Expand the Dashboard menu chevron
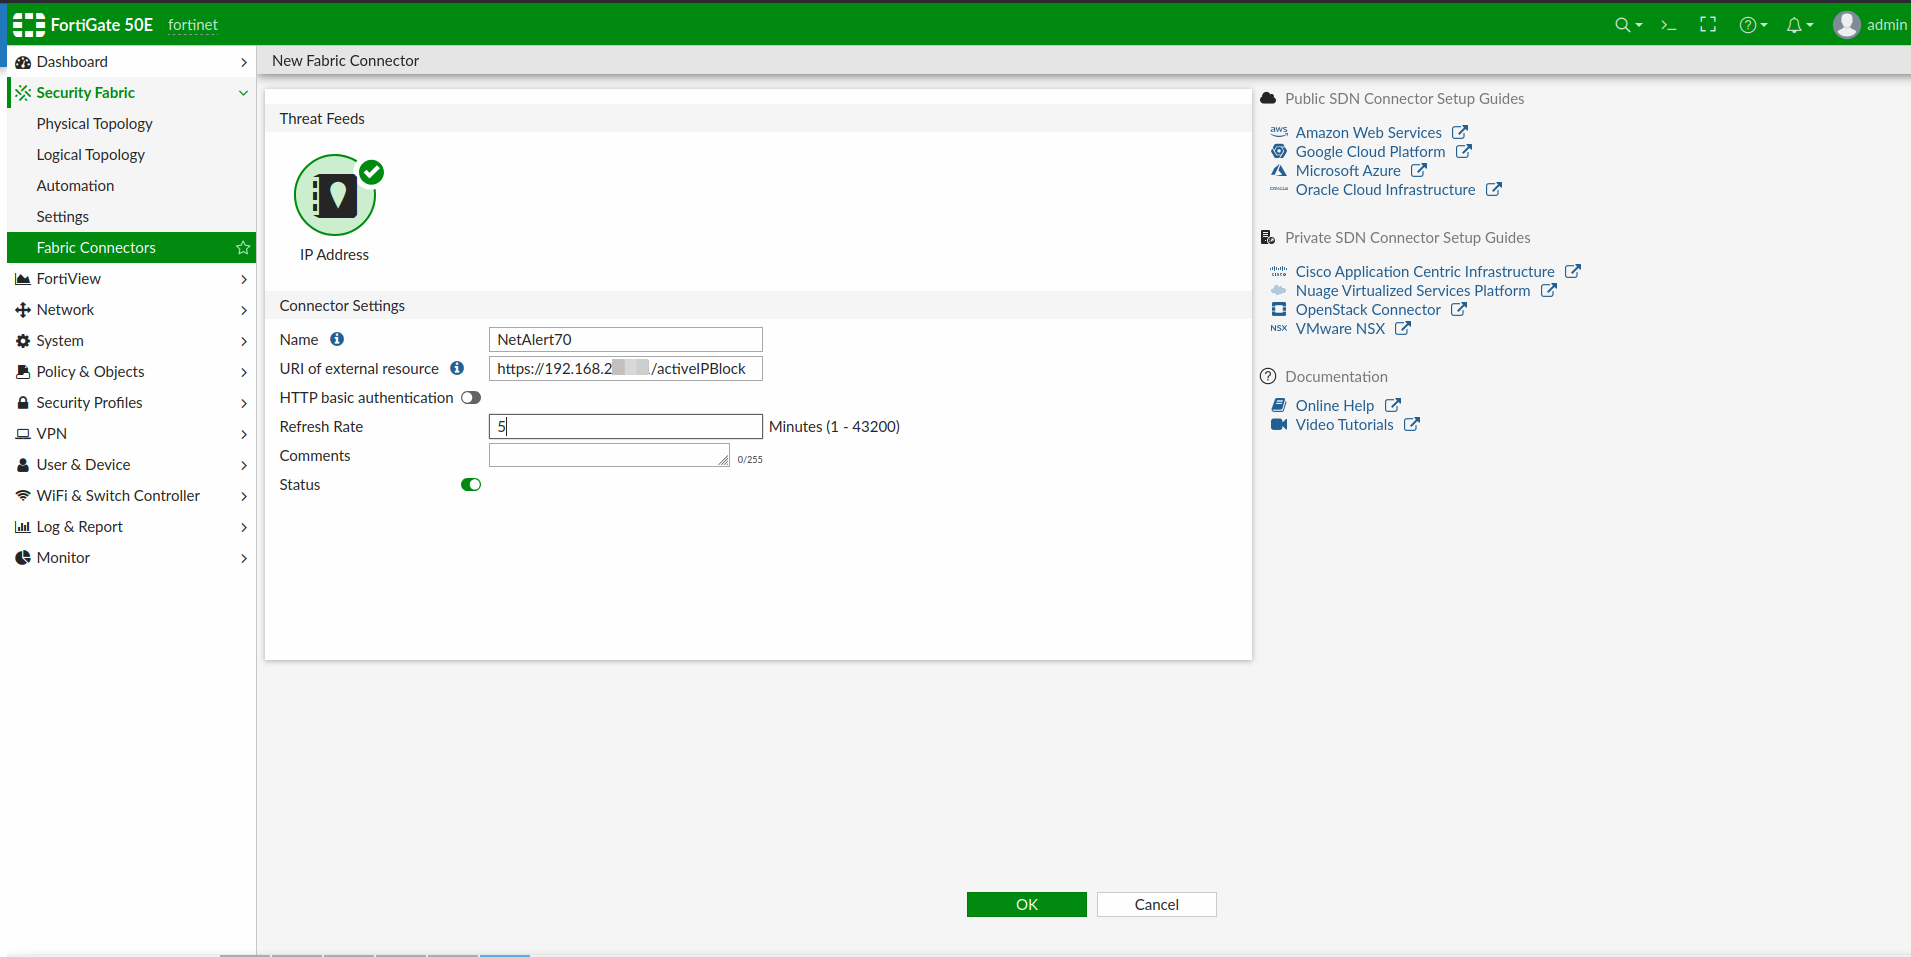This screenshot has height=957, width=1911. coord(243,62)
